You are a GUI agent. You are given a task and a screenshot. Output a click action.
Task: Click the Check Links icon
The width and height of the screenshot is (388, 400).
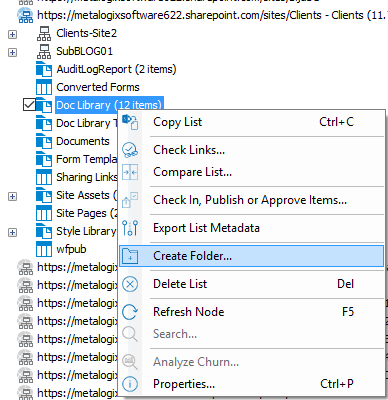[130, 150]
